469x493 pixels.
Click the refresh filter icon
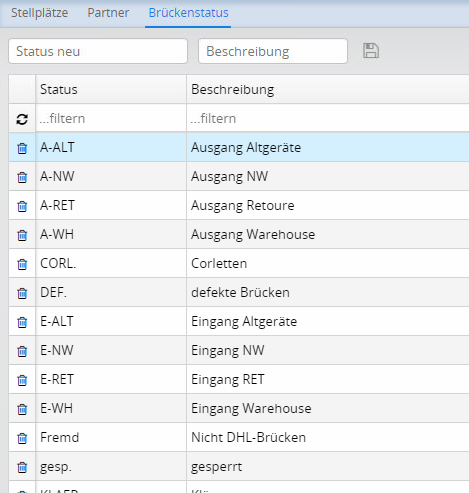point(22,119)
